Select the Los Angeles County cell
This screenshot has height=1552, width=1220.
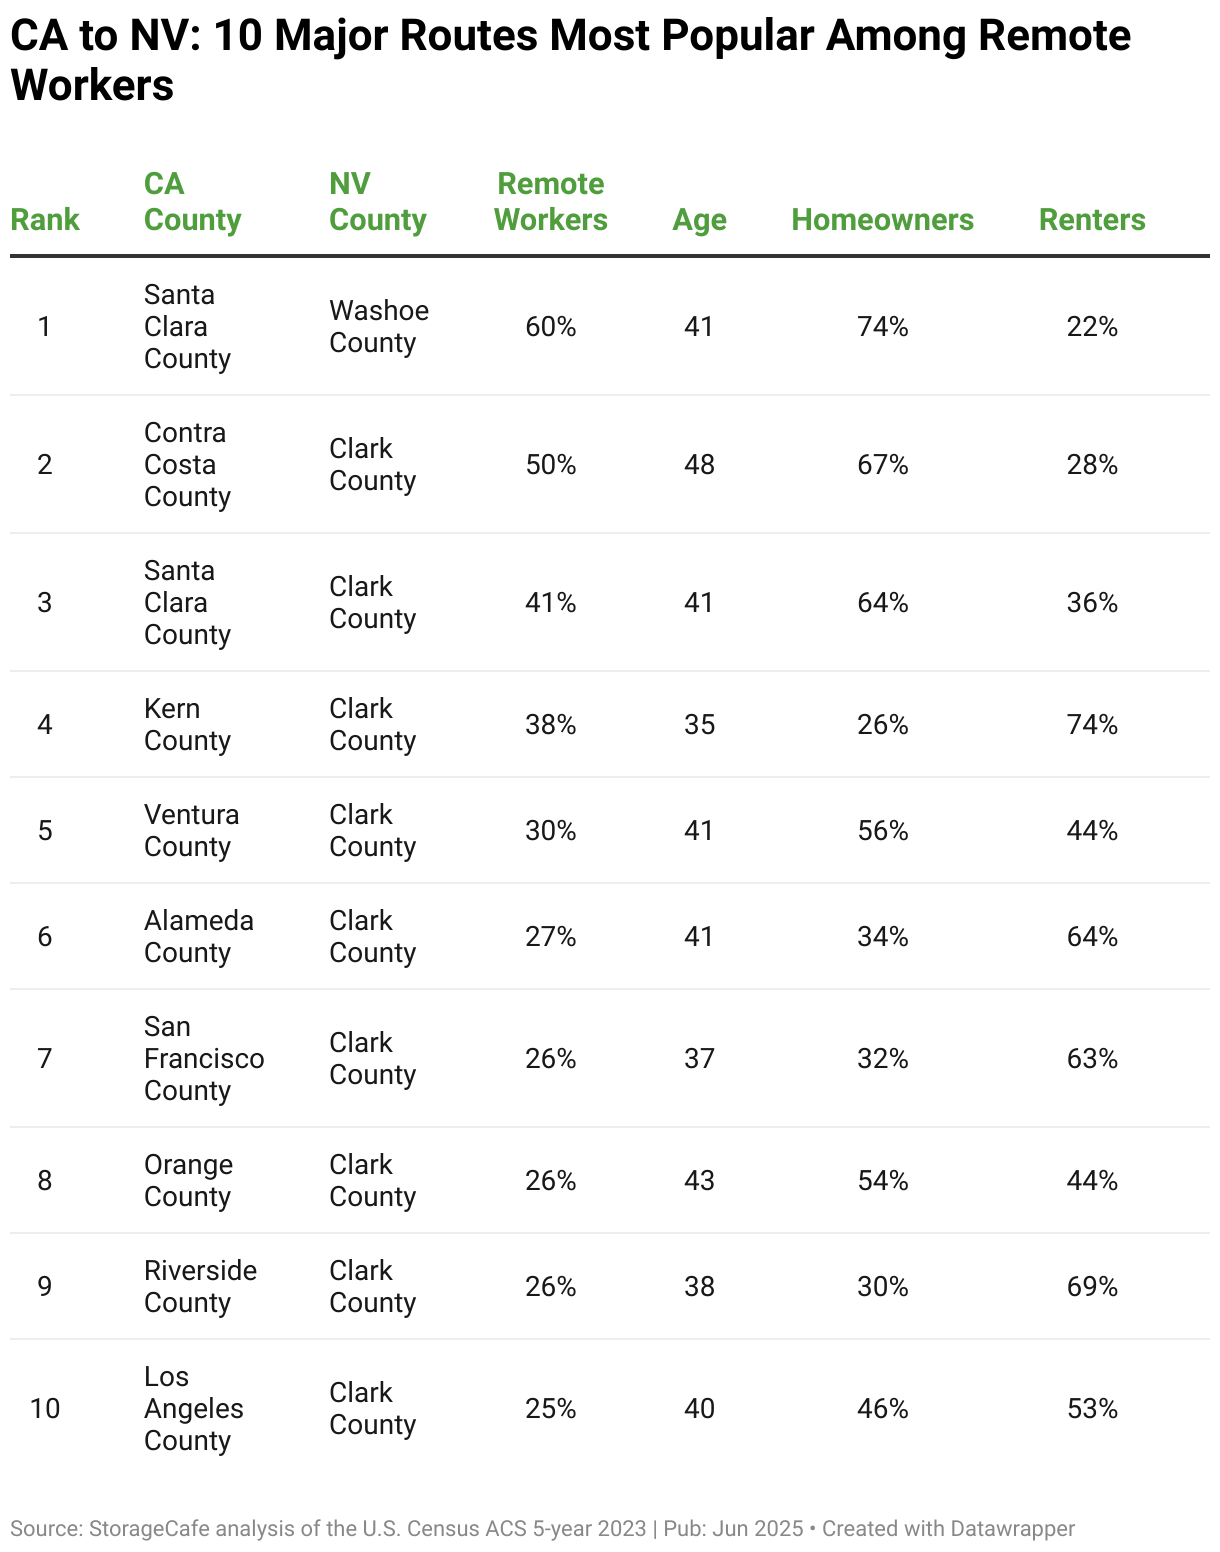[194, 1409]
